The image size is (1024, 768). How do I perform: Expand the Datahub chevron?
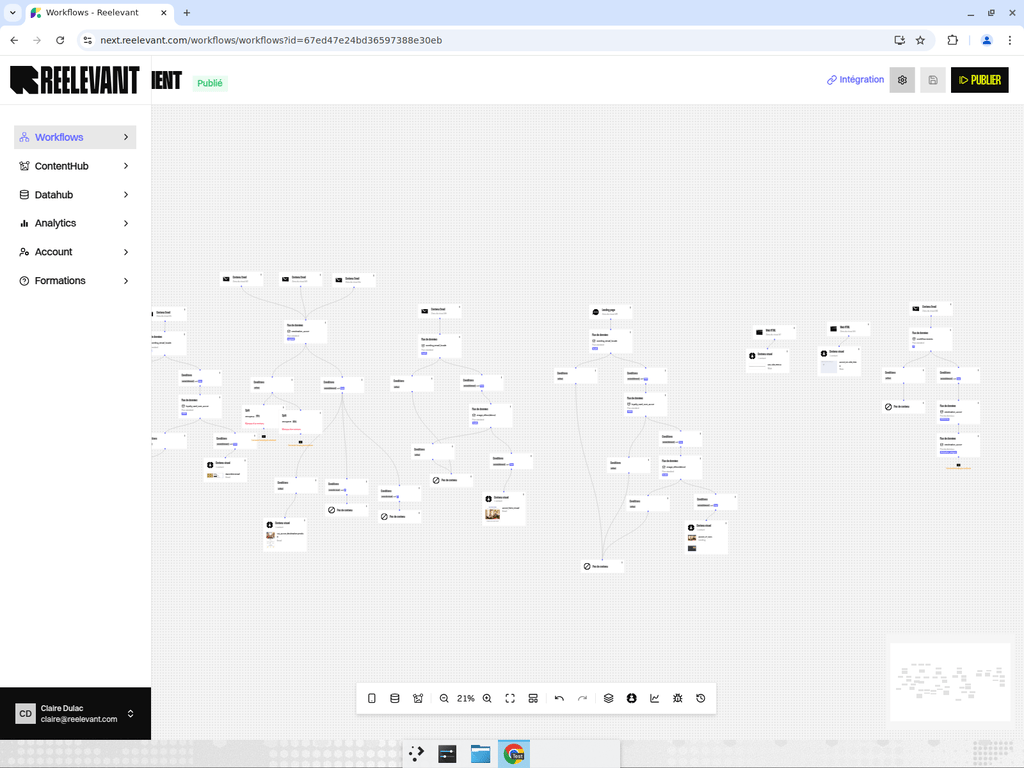[x=126, y=195]
